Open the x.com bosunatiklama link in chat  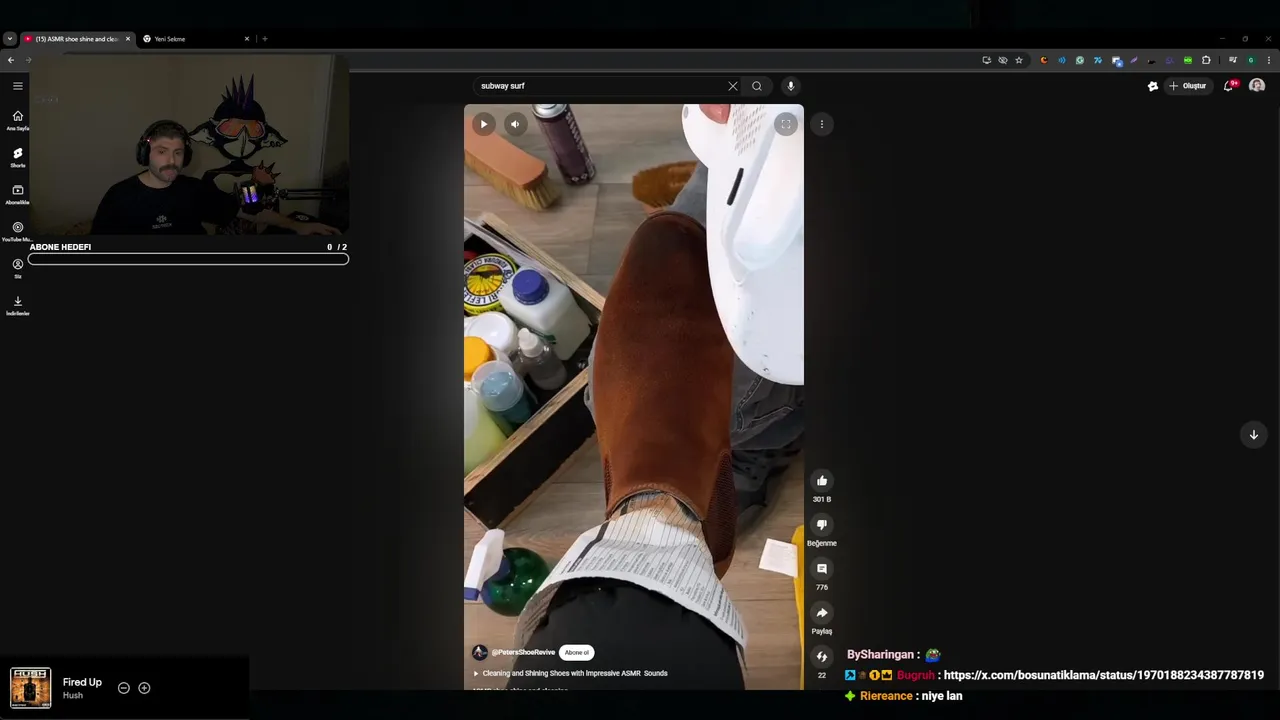(x=1104, y=675)
